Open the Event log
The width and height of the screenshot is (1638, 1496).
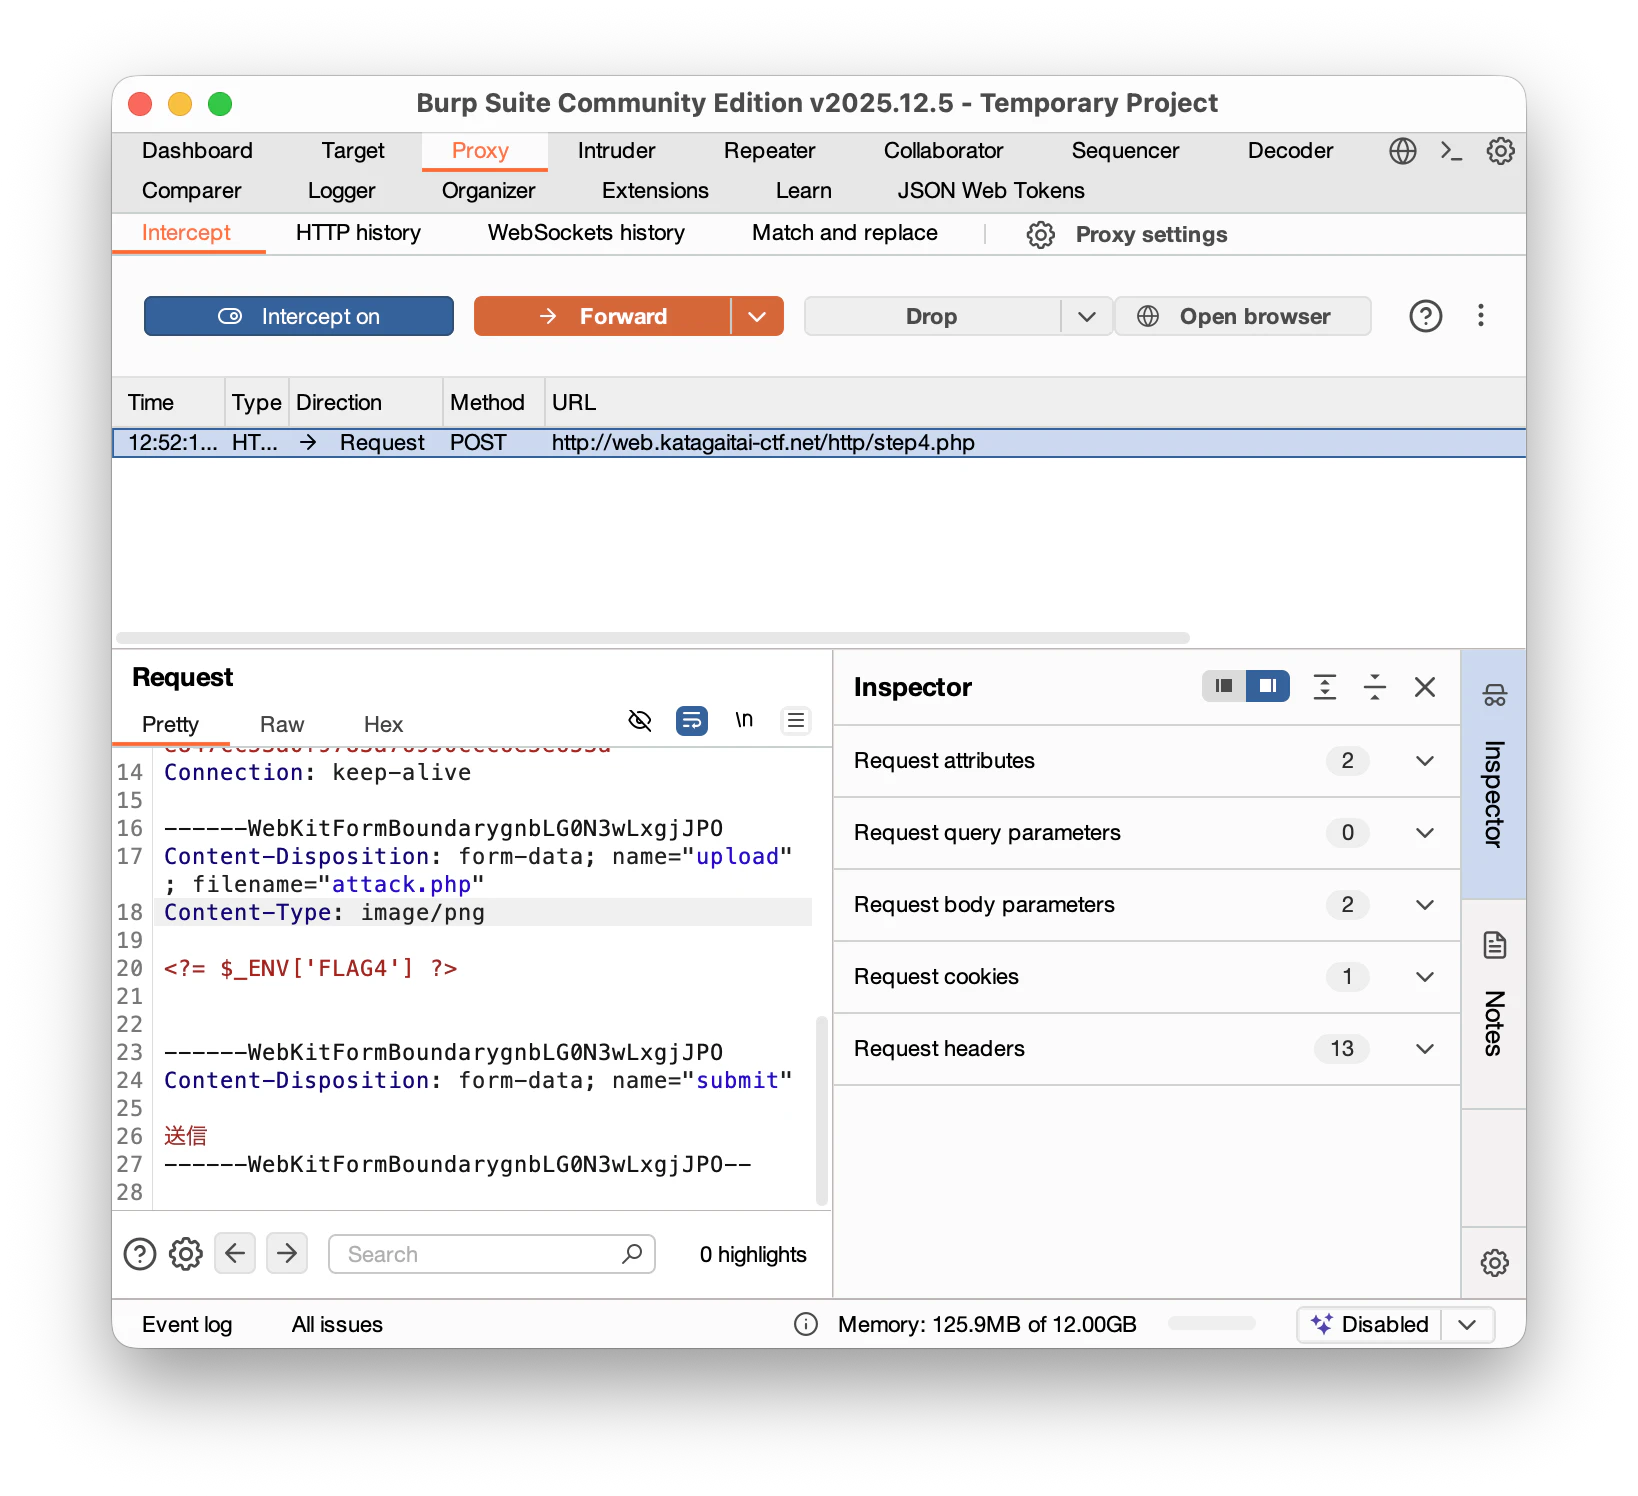[187, 1324]
